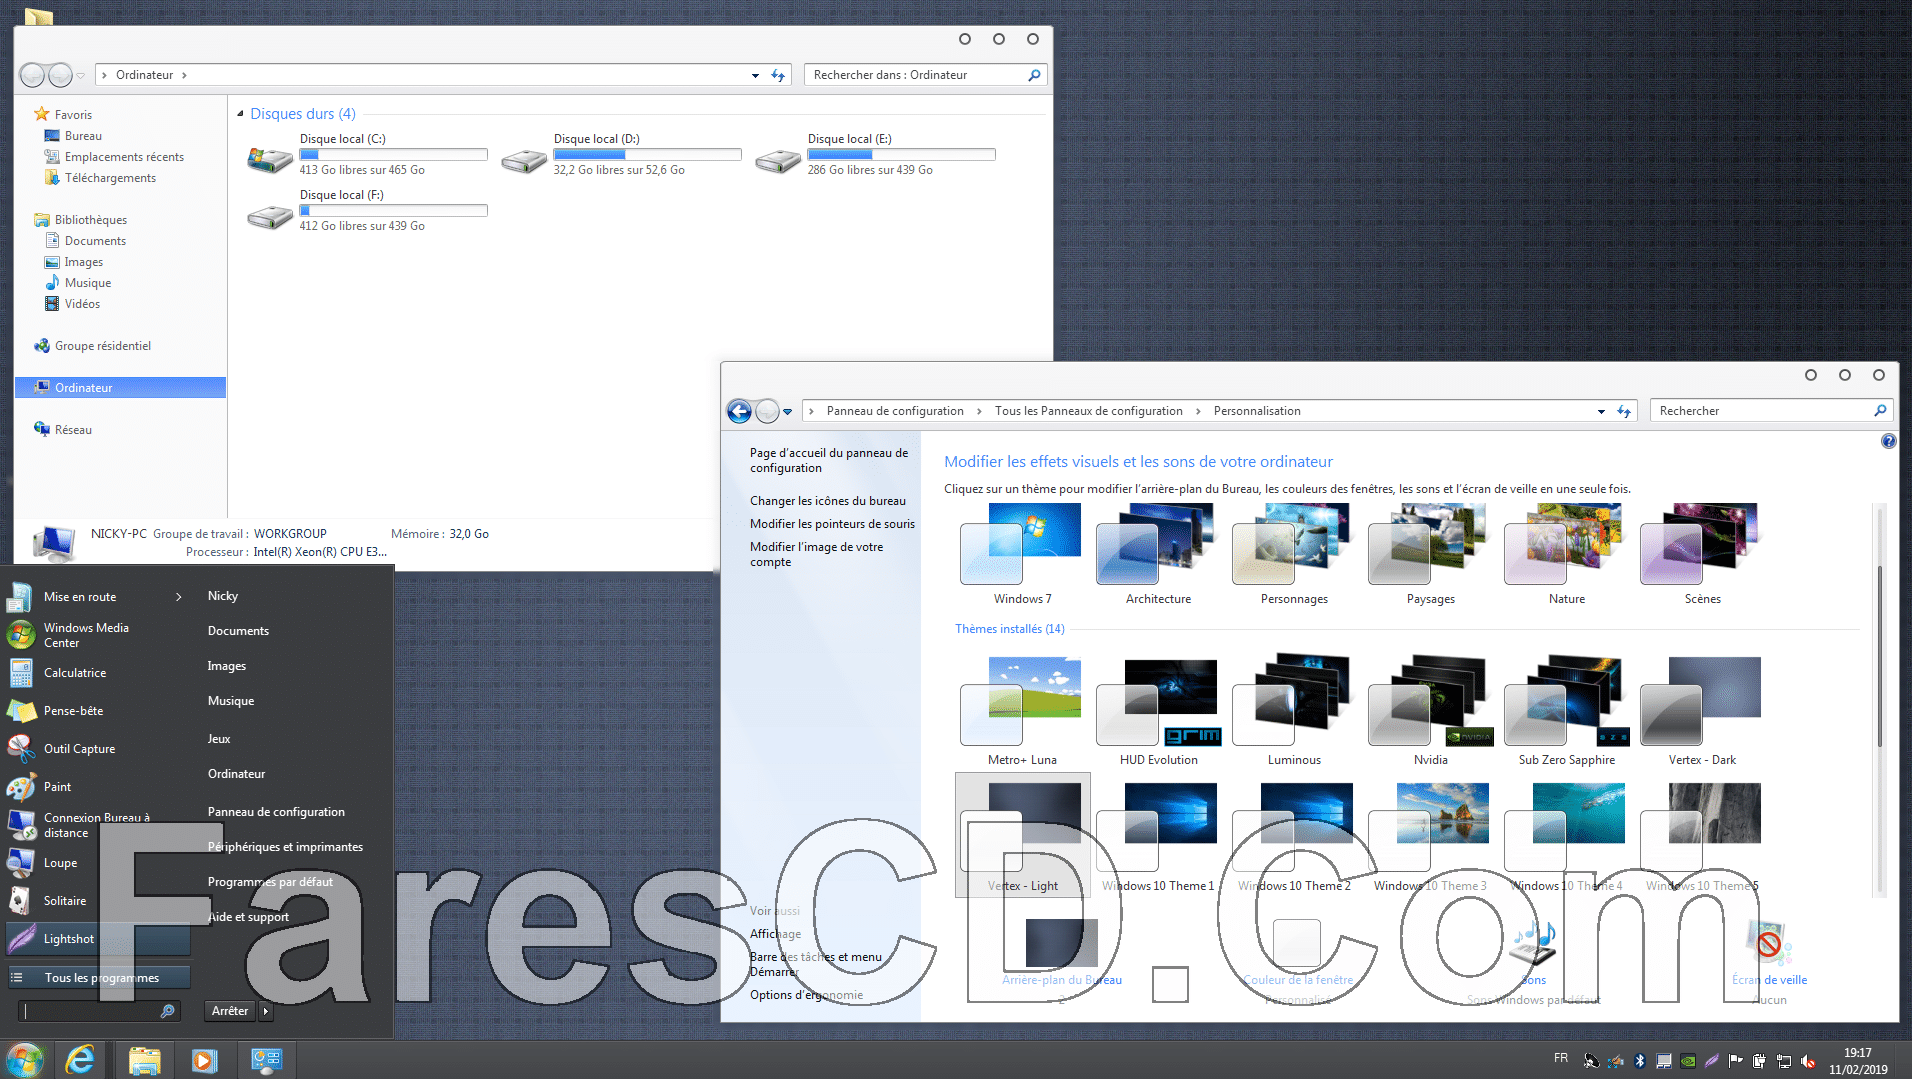Viewport: 1912px width, 1079px height.
Task: Open shutdown options arrow next to Arrêter
Action: (x=266, y=1011)
